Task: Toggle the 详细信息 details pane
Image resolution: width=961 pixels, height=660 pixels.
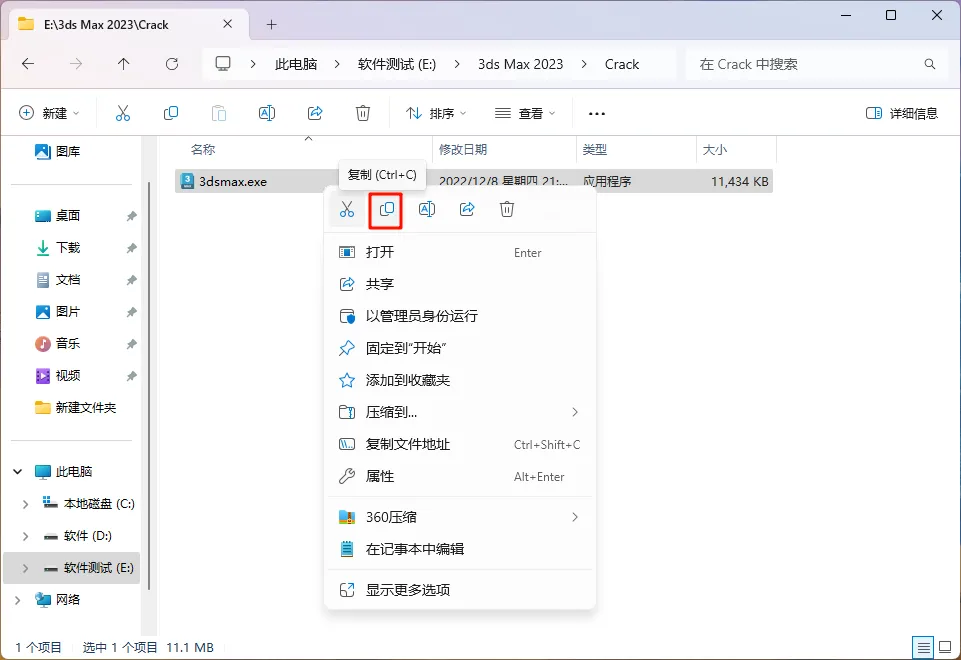Action: (x=902, y=113)
